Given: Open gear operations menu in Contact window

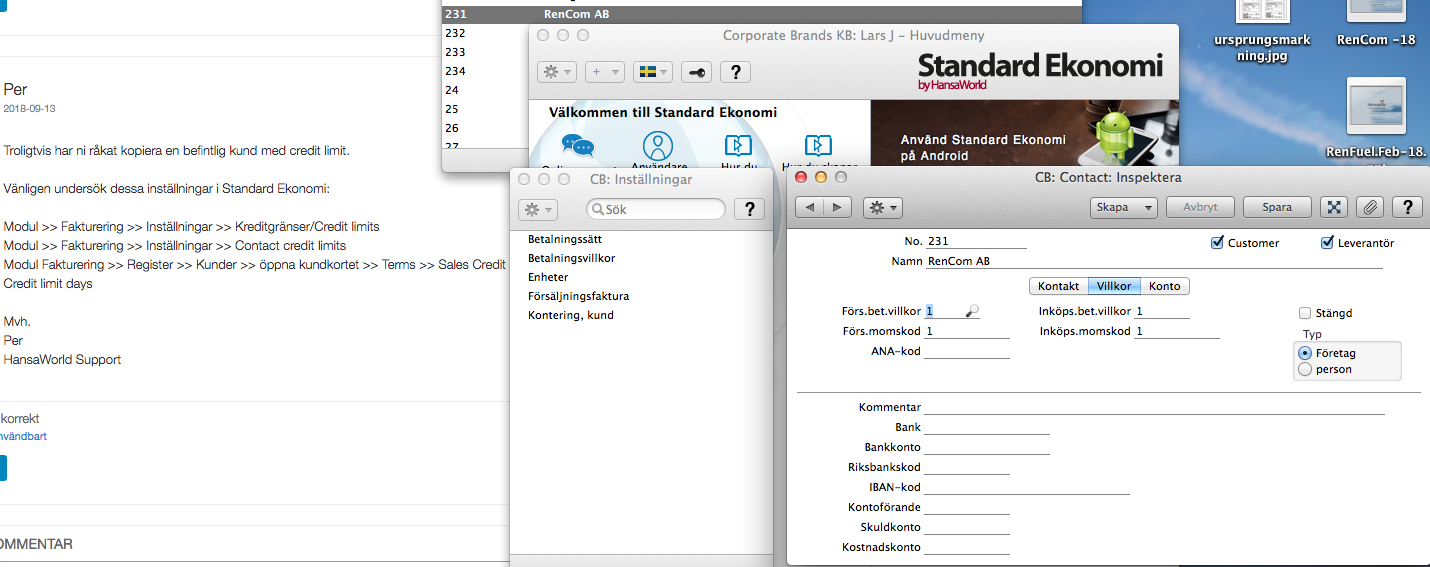Looking at the screenshot, I should click(882, 207).
